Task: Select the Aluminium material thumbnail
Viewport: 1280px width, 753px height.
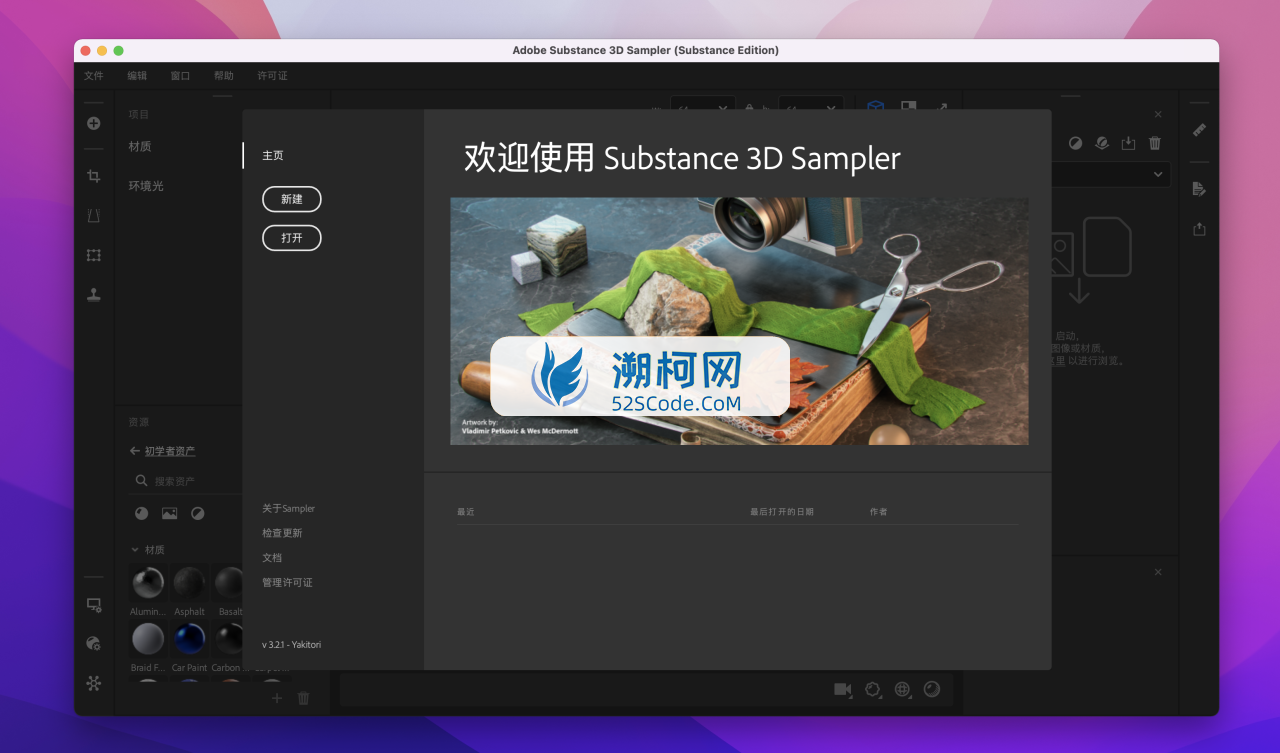Action: (x=148, y=582)
